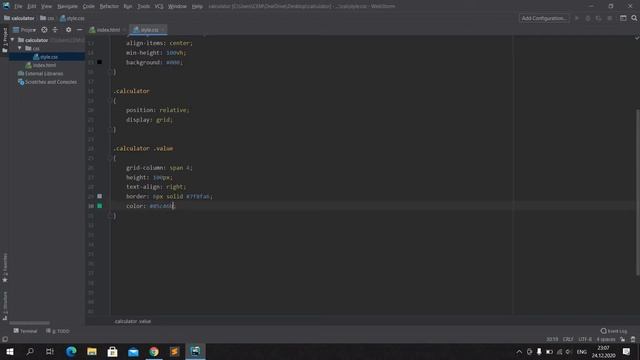Open Project panel settings gear
Viewport: 640px width, 360px height.
[x=68, y=30]
